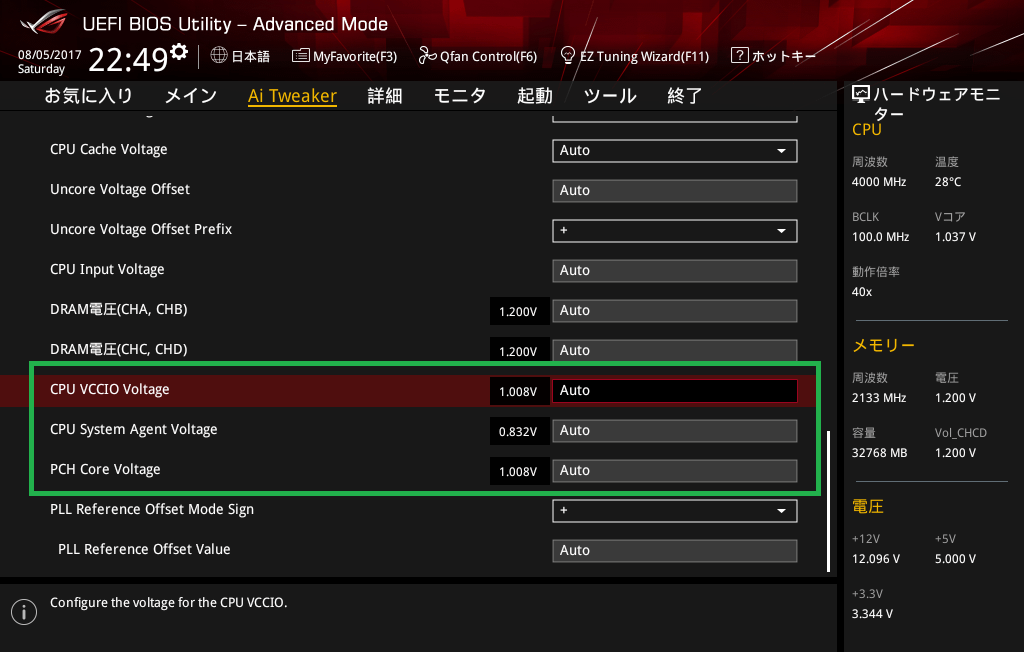Click the 100.0 MHz BCLK value
This screenshot has height=652, width=1024.
pos(880,237)
